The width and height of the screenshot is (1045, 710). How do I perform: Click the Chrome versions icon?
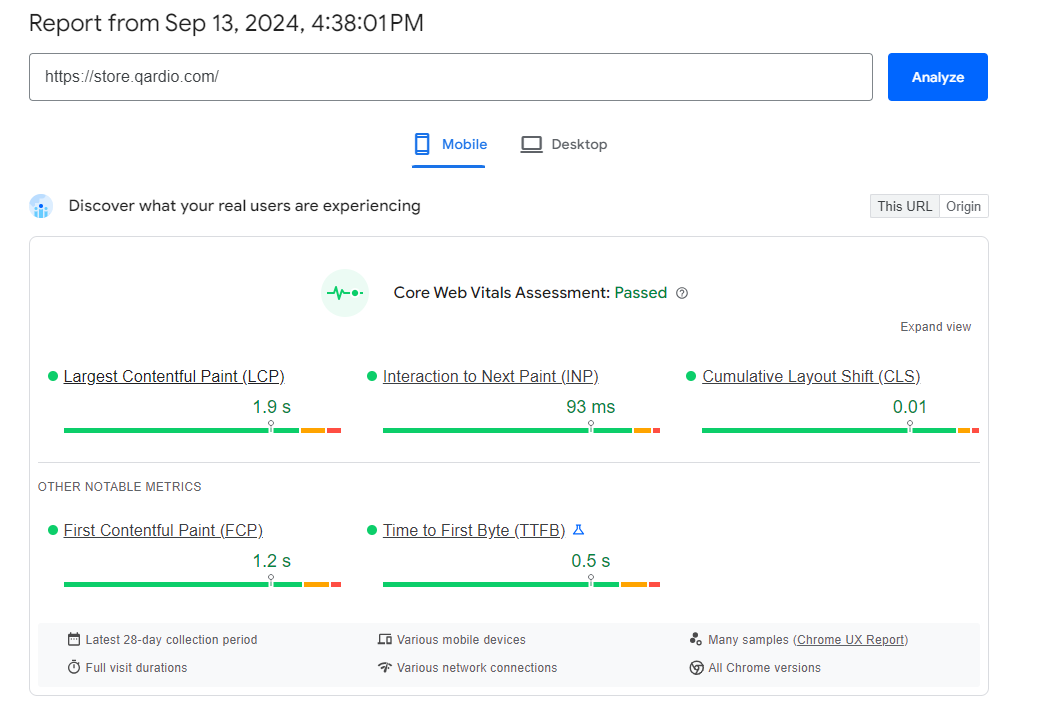[x=696, y=668]
